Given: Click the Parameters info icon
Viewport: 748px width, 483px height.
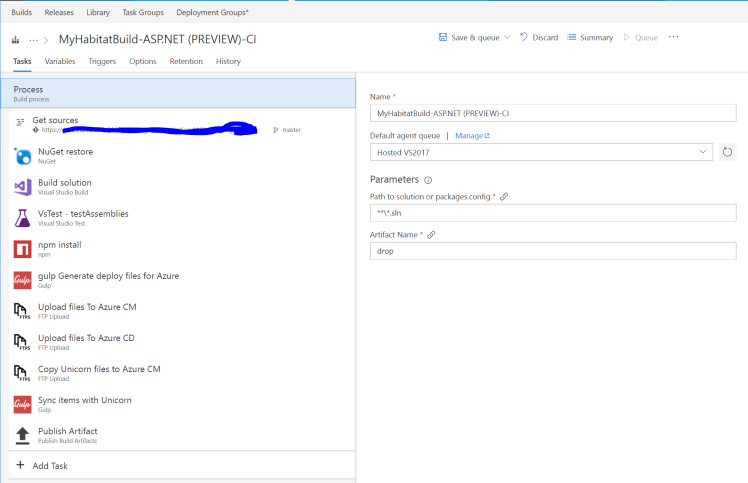Looking at the screenshot, I should (428, 180).
